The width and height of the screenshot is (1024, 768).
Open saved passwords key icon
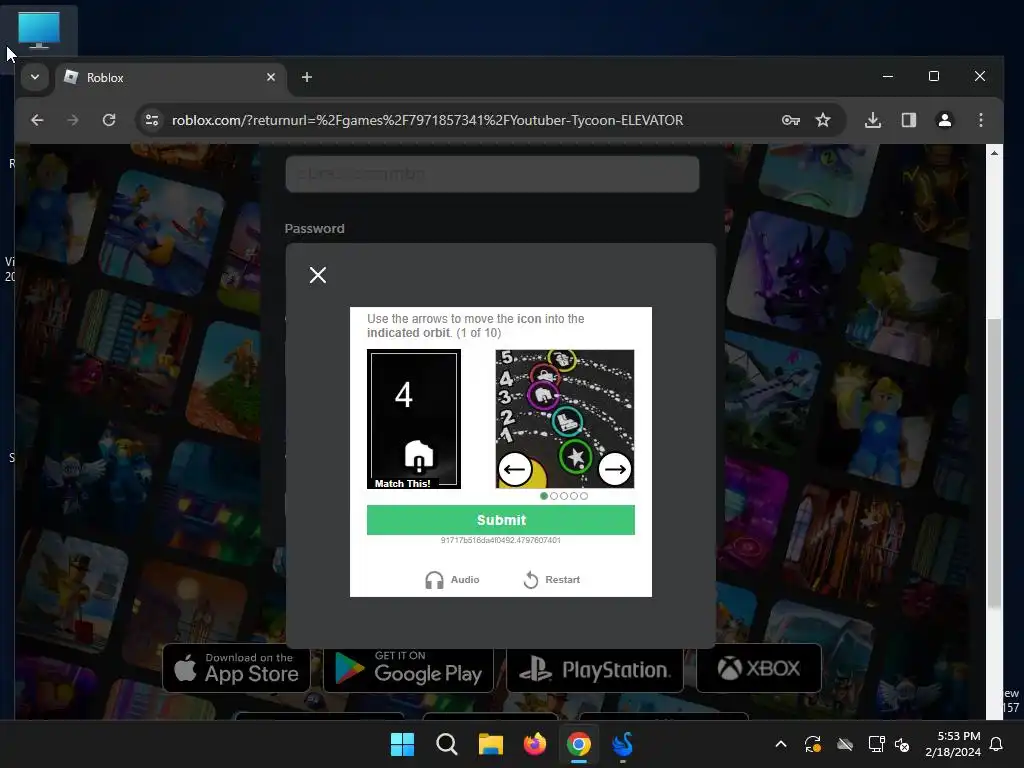point(790,120)
